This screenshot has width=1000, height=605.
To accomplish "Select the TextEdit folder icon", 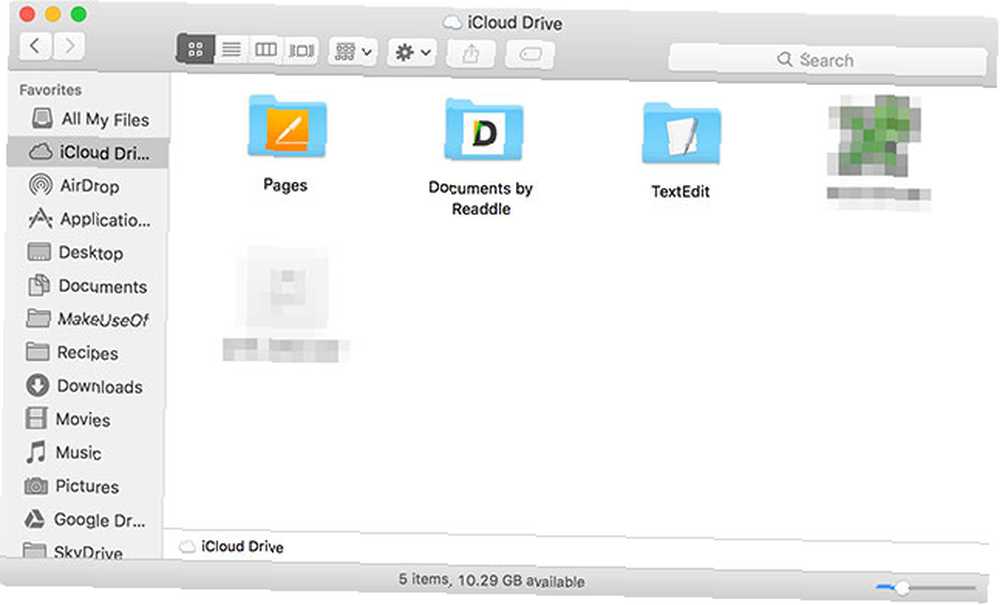I will 682,134.
